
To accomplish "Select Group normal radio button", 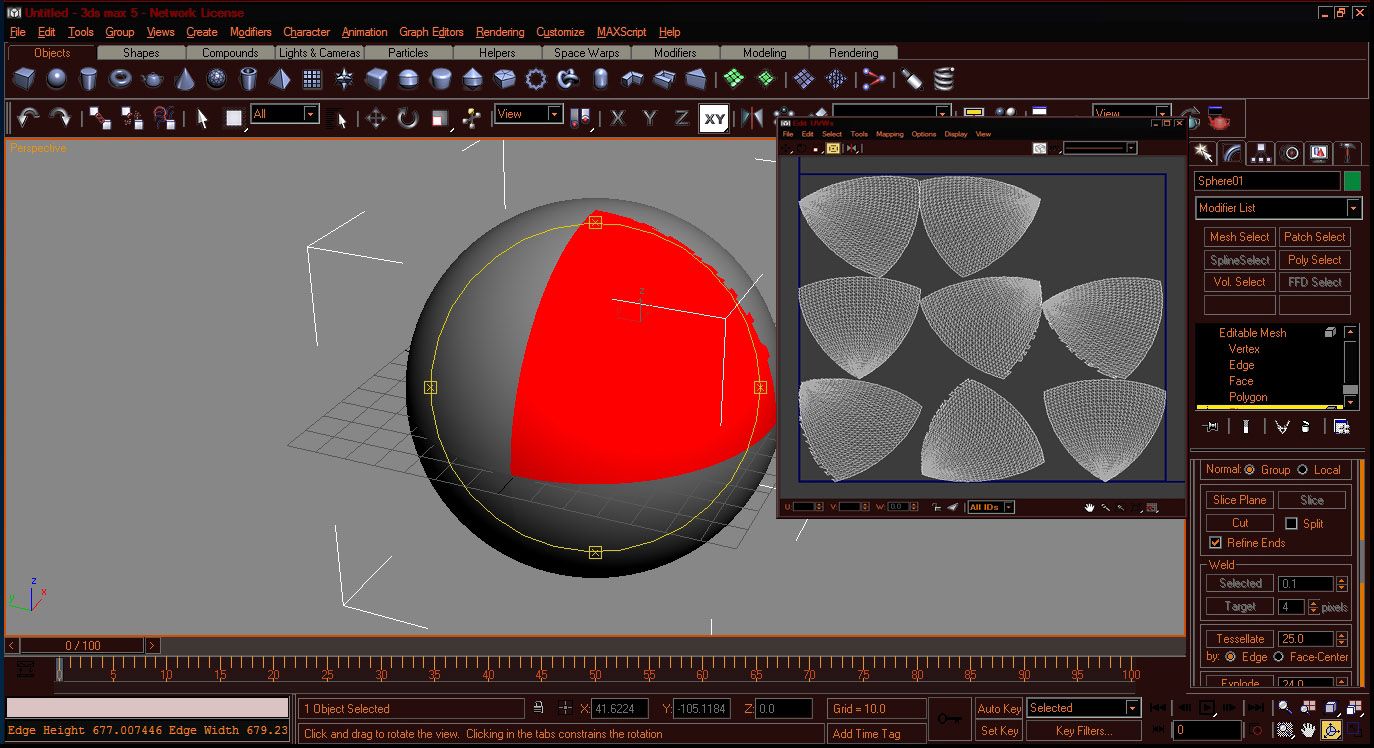I will point(1250,470).
